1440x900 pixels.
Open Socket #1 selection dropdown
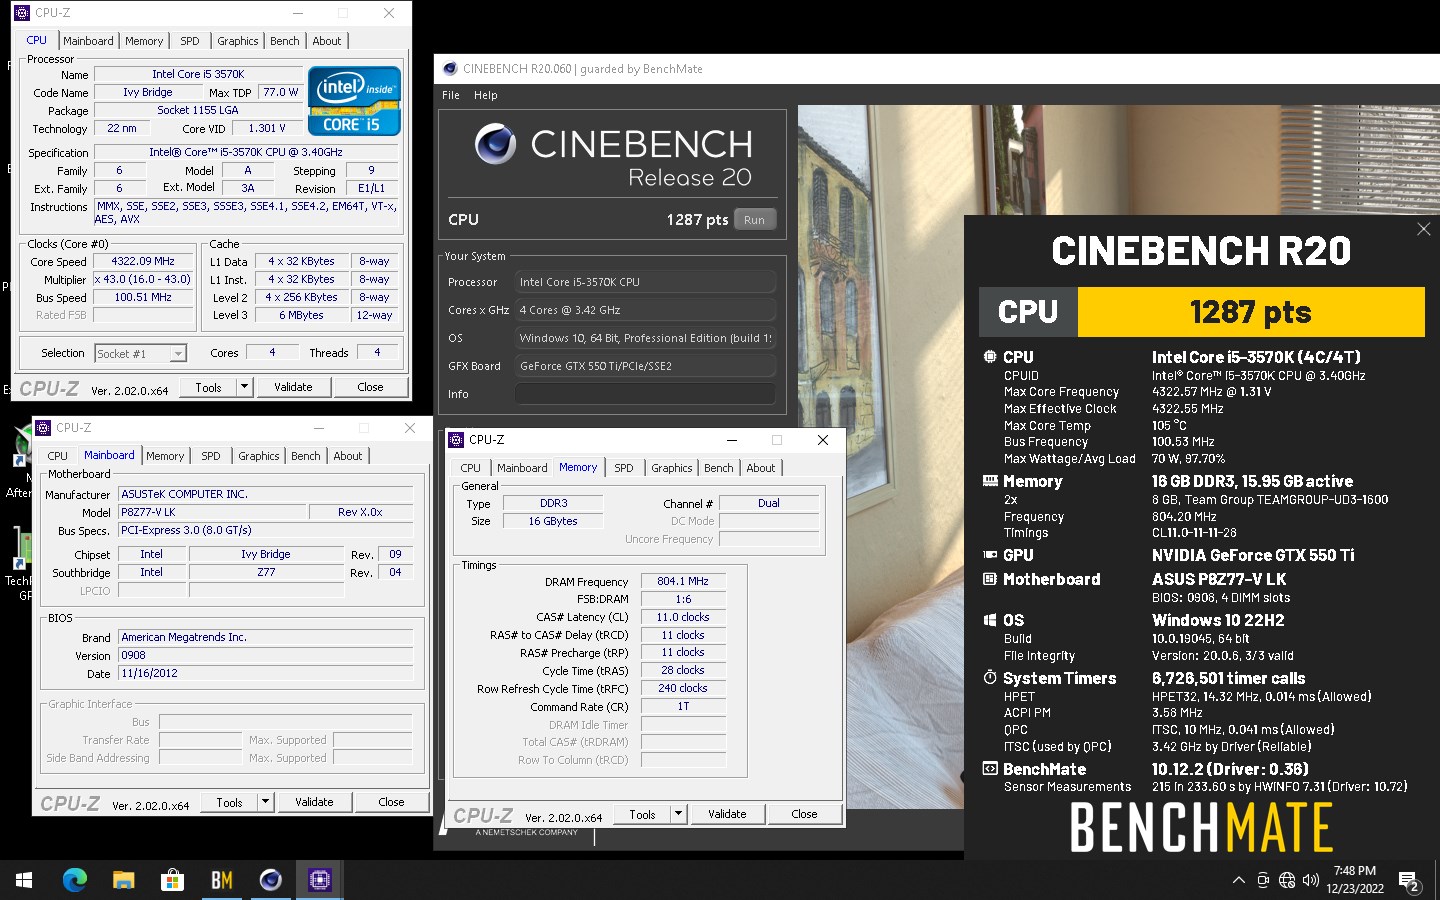[x=177, y=354]
